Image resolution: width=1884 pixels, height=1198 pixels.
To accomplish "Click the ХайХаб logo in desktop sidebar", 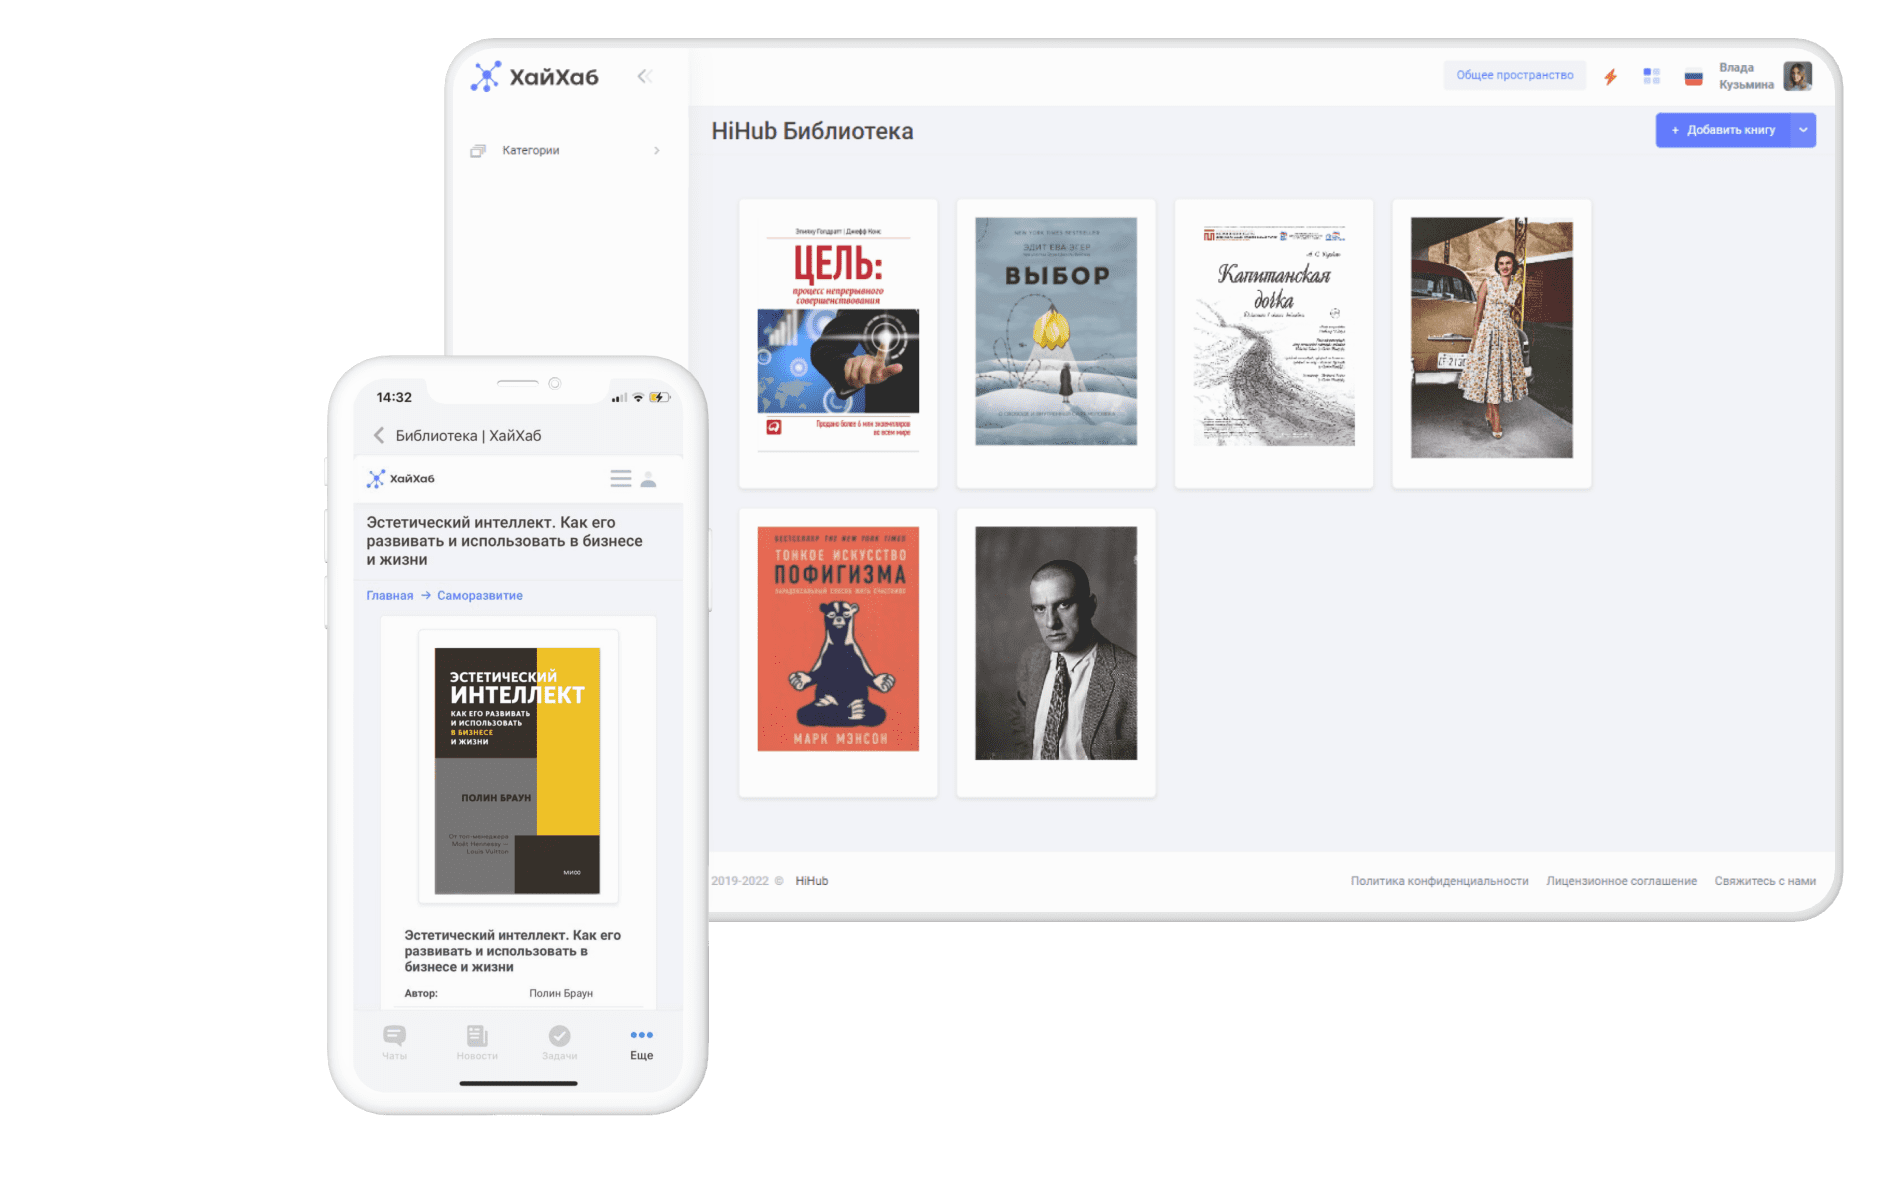I will 535,77.
